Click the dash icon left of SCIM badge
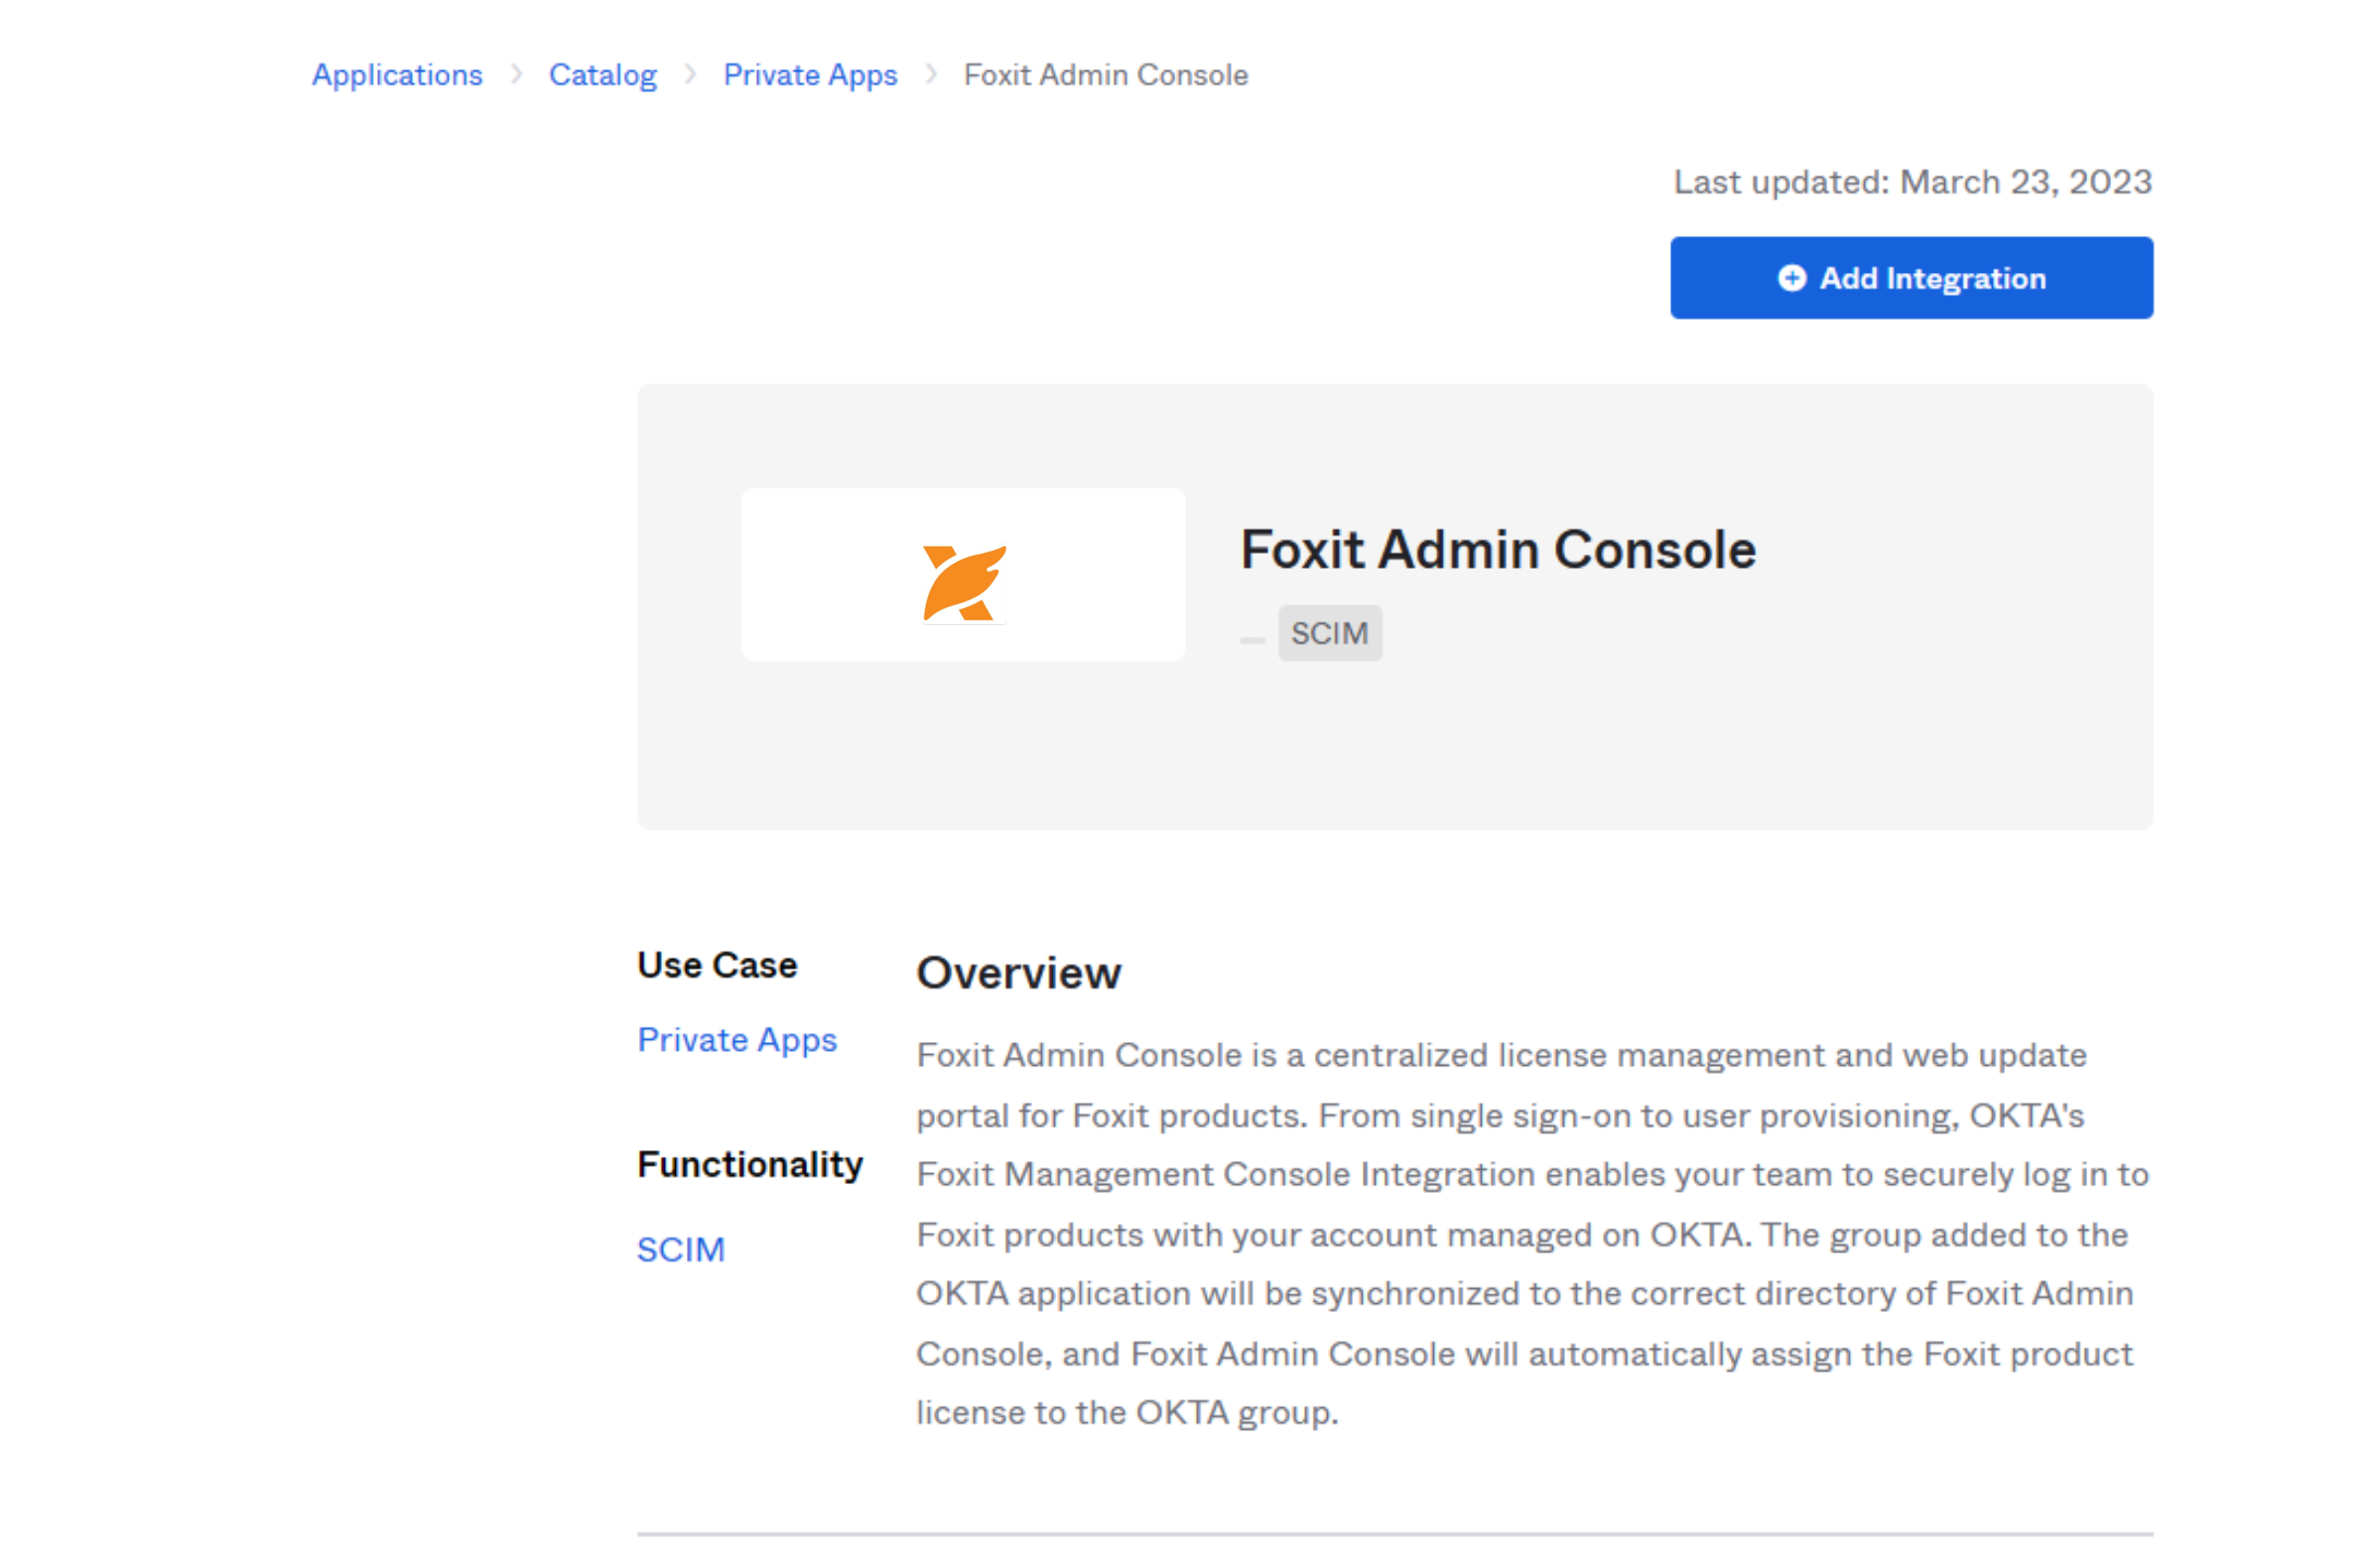This screenshot has width=2376, height=1568. (x=1251, y=640)
